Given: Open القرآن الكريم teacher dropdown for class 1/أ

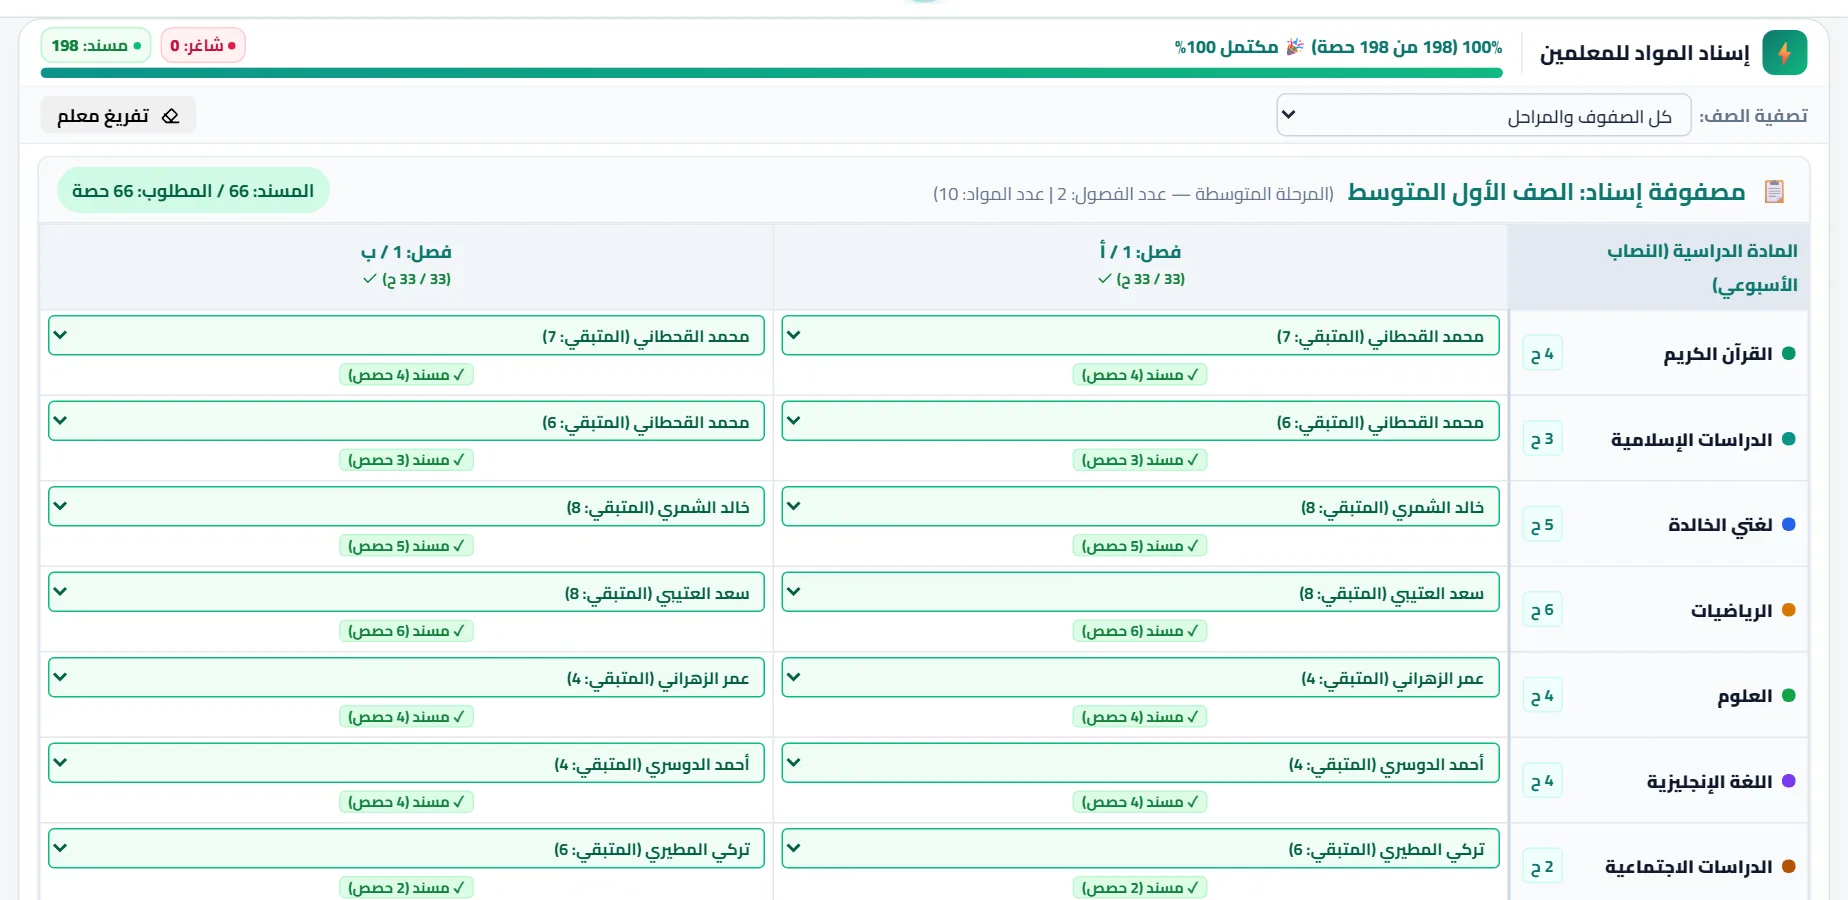Looking at the screenshot, I should (x=1140, y=335).
